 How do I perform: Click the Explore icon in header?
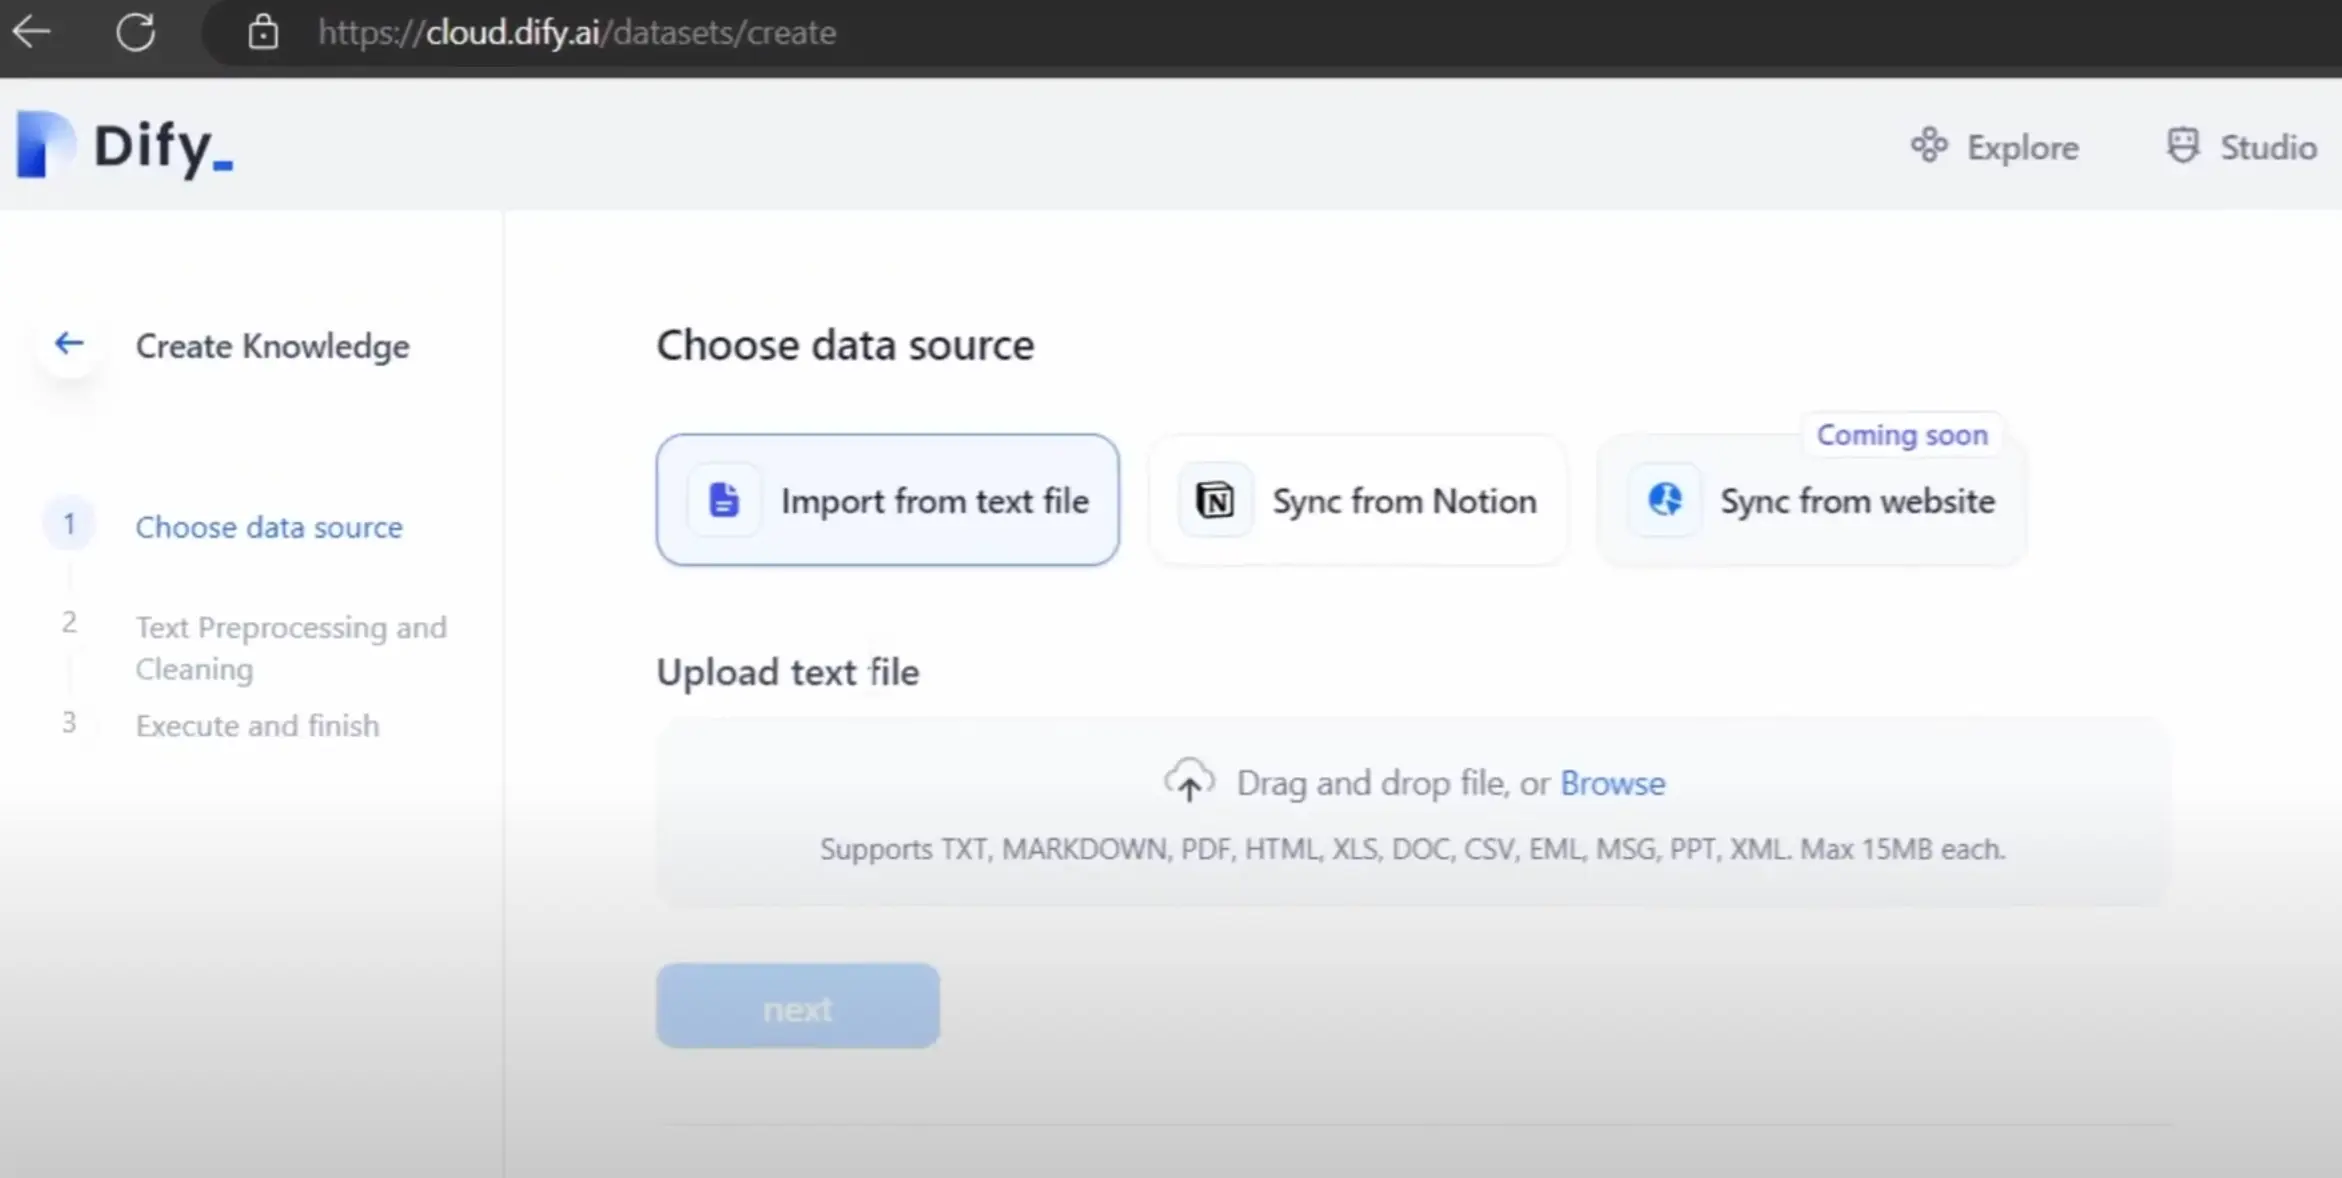(1928, 146)
